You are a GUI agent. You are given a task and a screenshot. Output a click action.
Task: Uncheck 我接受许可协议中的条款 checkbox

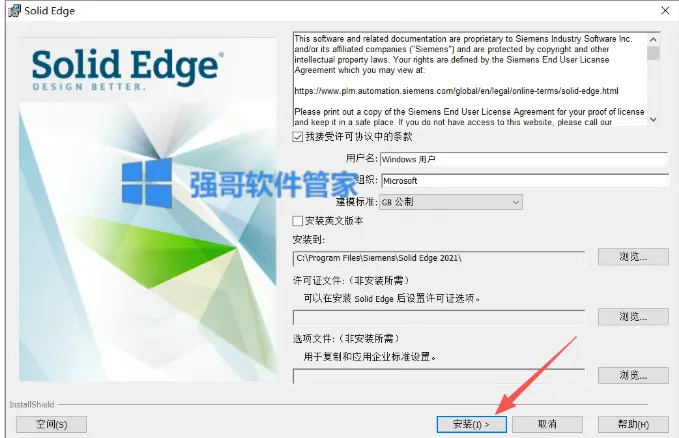[x=297, y=137]
